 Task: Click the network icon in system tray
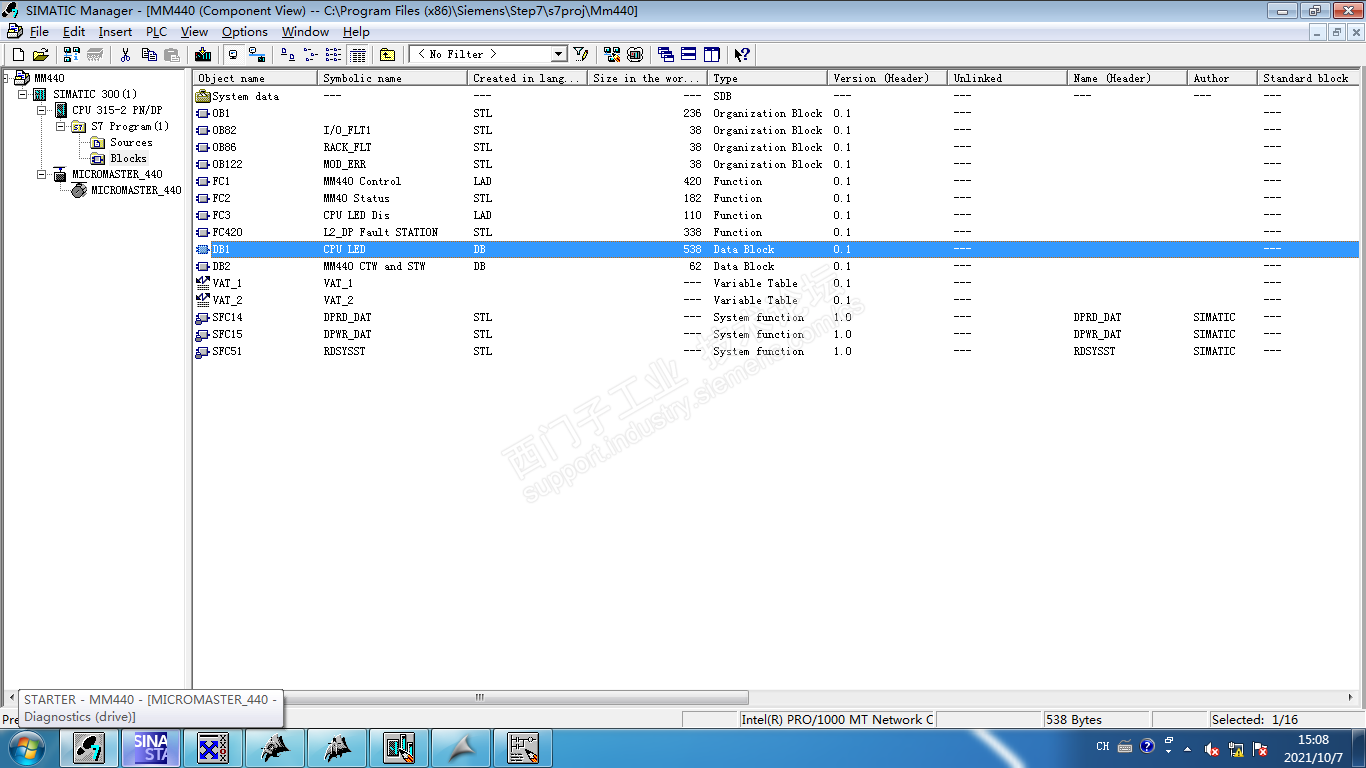(1236, 748)
